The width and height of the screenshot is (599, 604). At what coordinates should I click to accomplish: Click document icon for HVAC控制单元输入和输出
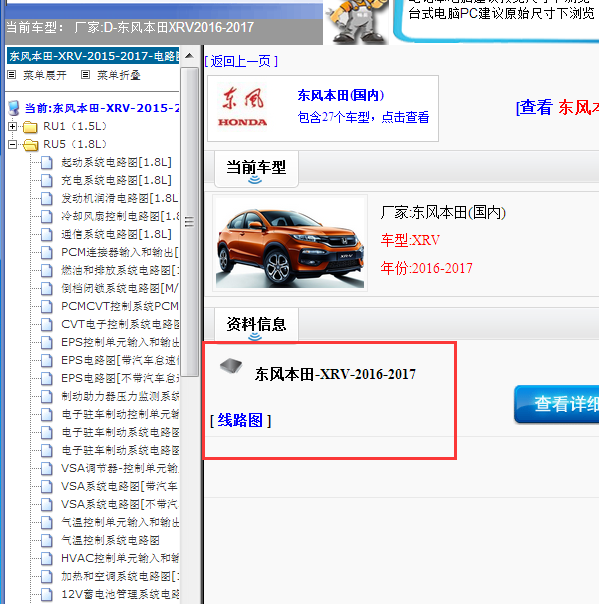tap(47, 558)
